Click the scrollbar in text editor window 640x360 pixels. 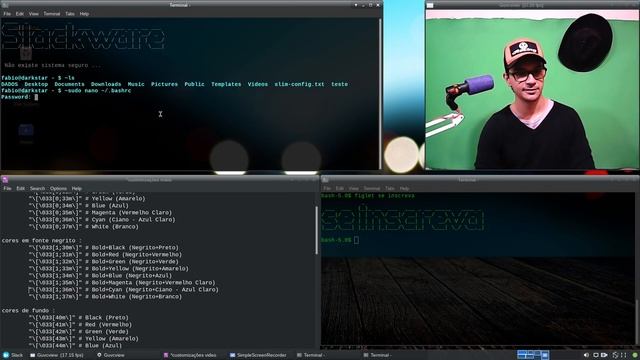tap(317, 231)
